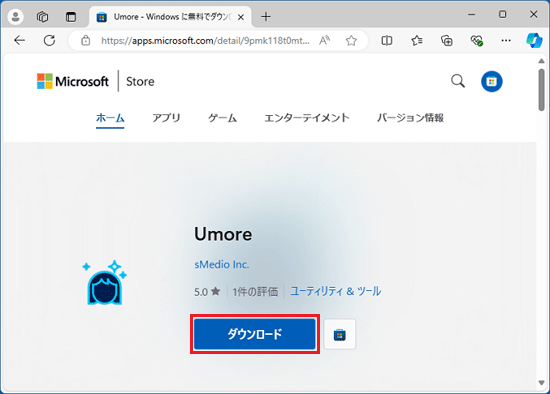Open the Store home link
Viewport: 550px width, 394px height.
[x=140, y=81]
